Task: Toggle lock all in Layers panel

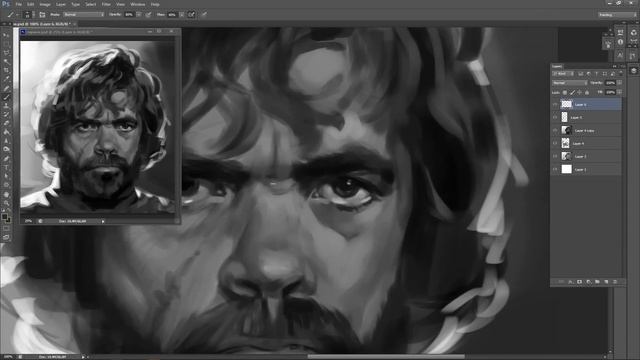Action: pyautogui.click(x=587, y=93)
